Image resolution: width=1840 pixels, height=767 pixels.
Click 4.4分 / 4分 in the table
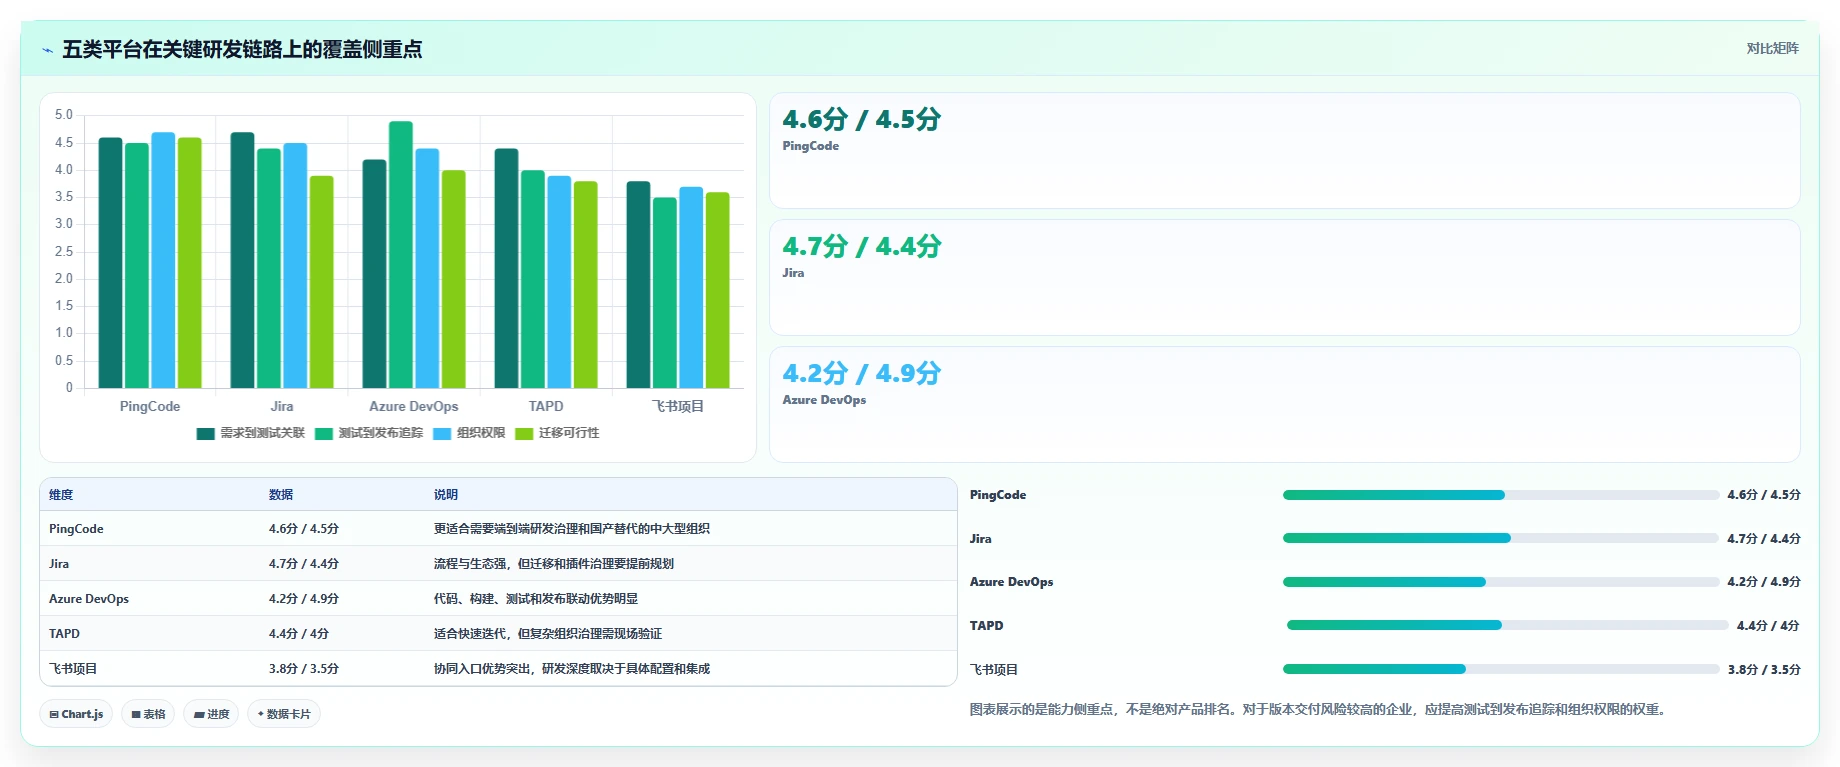(299, 634)
